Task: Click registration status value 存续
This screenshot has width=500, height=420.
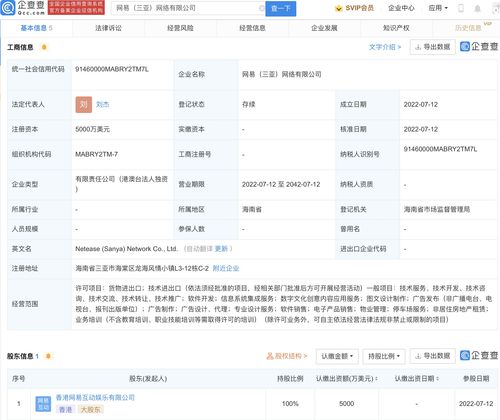Action: pyautogui.click(x=249, y=104)
